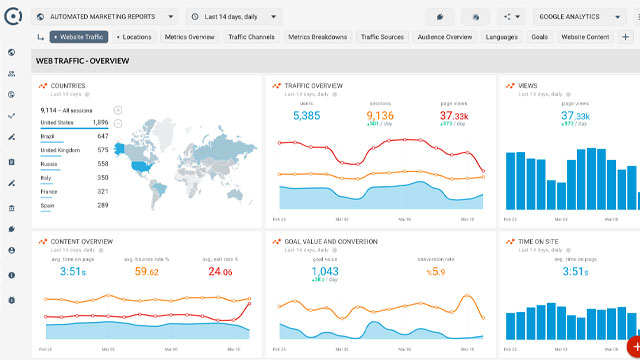Viewport: 640px width, 360px height.
Task: Click the plug icon button in the top toolbar
Action: pyautogui.click(x=440, y=17)
